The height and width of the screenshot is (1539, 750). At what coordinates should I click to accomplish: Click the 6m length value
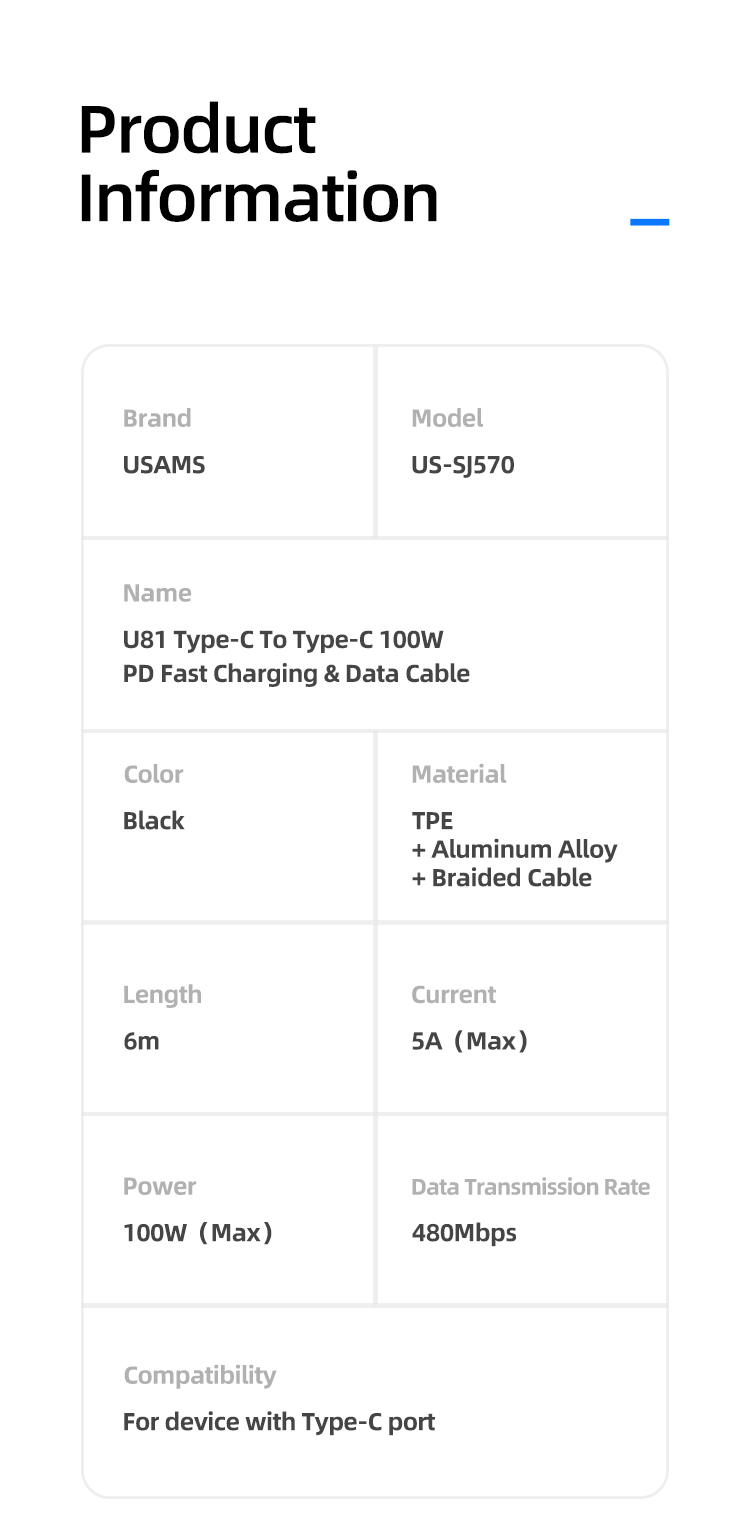tap(141, 1041)
